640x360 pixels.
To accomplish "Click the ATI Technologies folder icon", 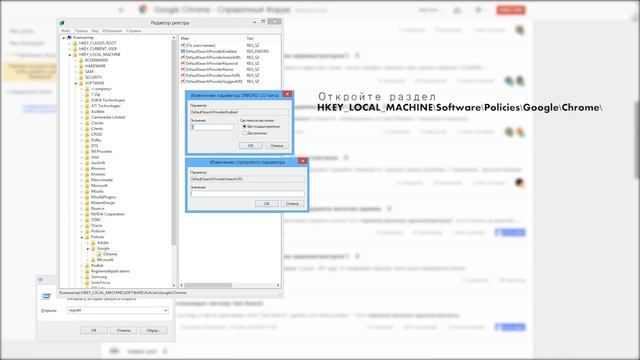I will pos(87,106).
